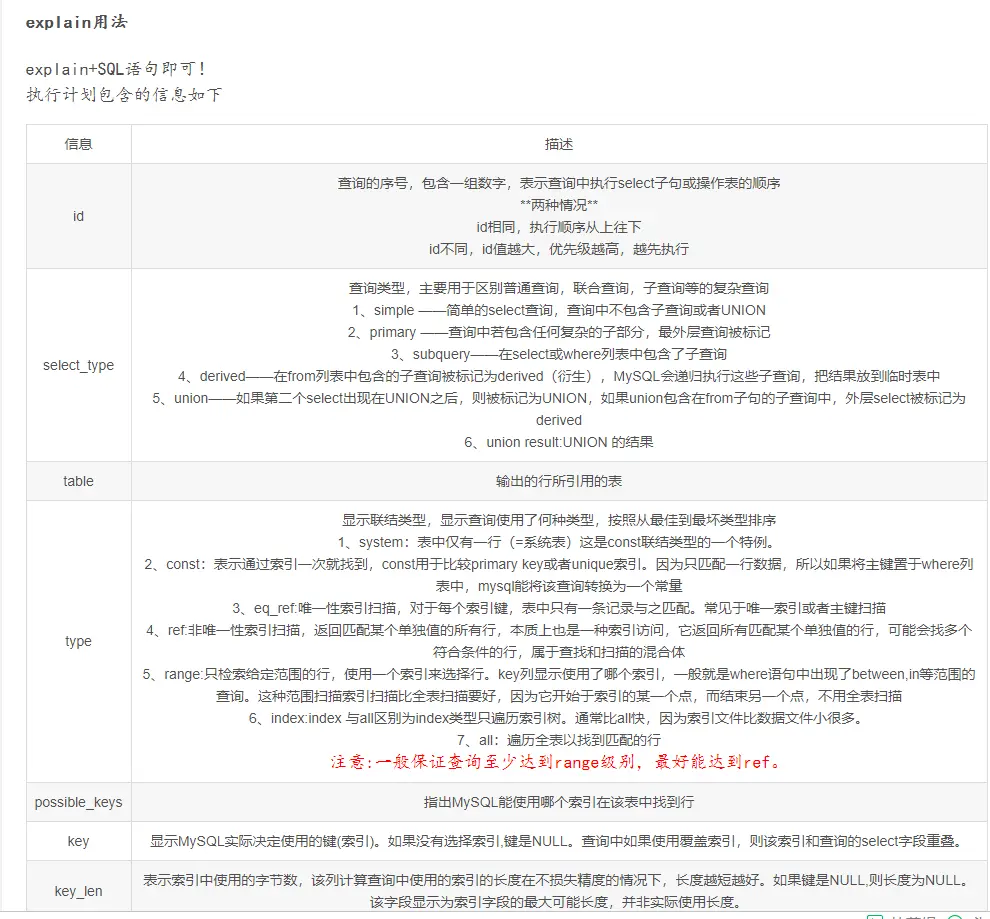Click the '1、system' description line
The height and width of the screenshot is (919, 990).
tap(559, 542)
